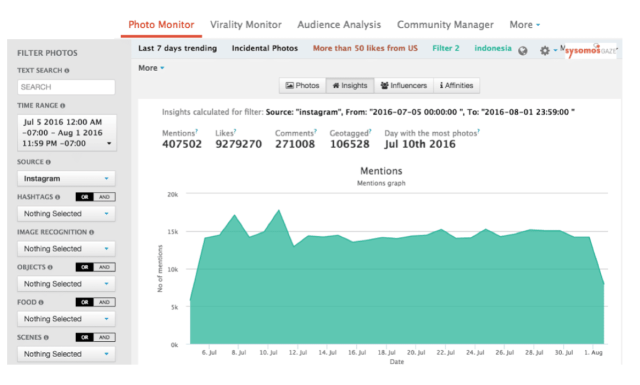This screenshot has width=640, height=385.
Task: Select Last 7 days trending filter
Action: point(178,48)
